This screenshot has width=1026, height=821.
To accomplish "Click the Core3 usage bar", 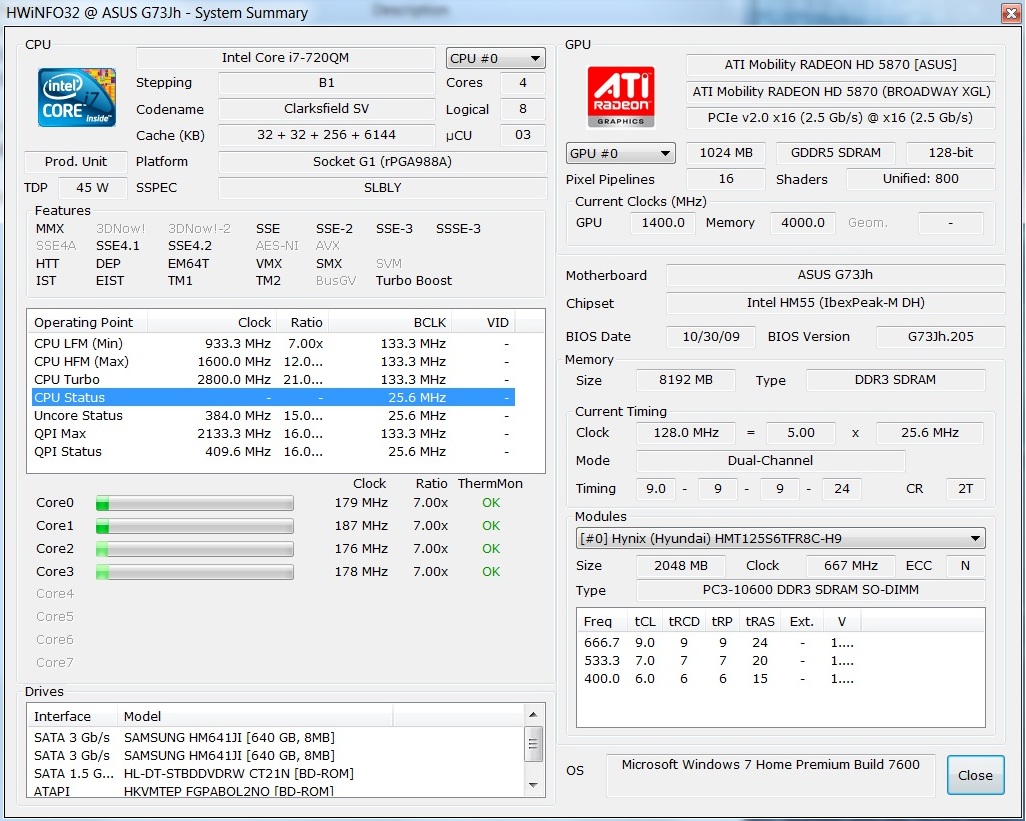I will [194, 572].
